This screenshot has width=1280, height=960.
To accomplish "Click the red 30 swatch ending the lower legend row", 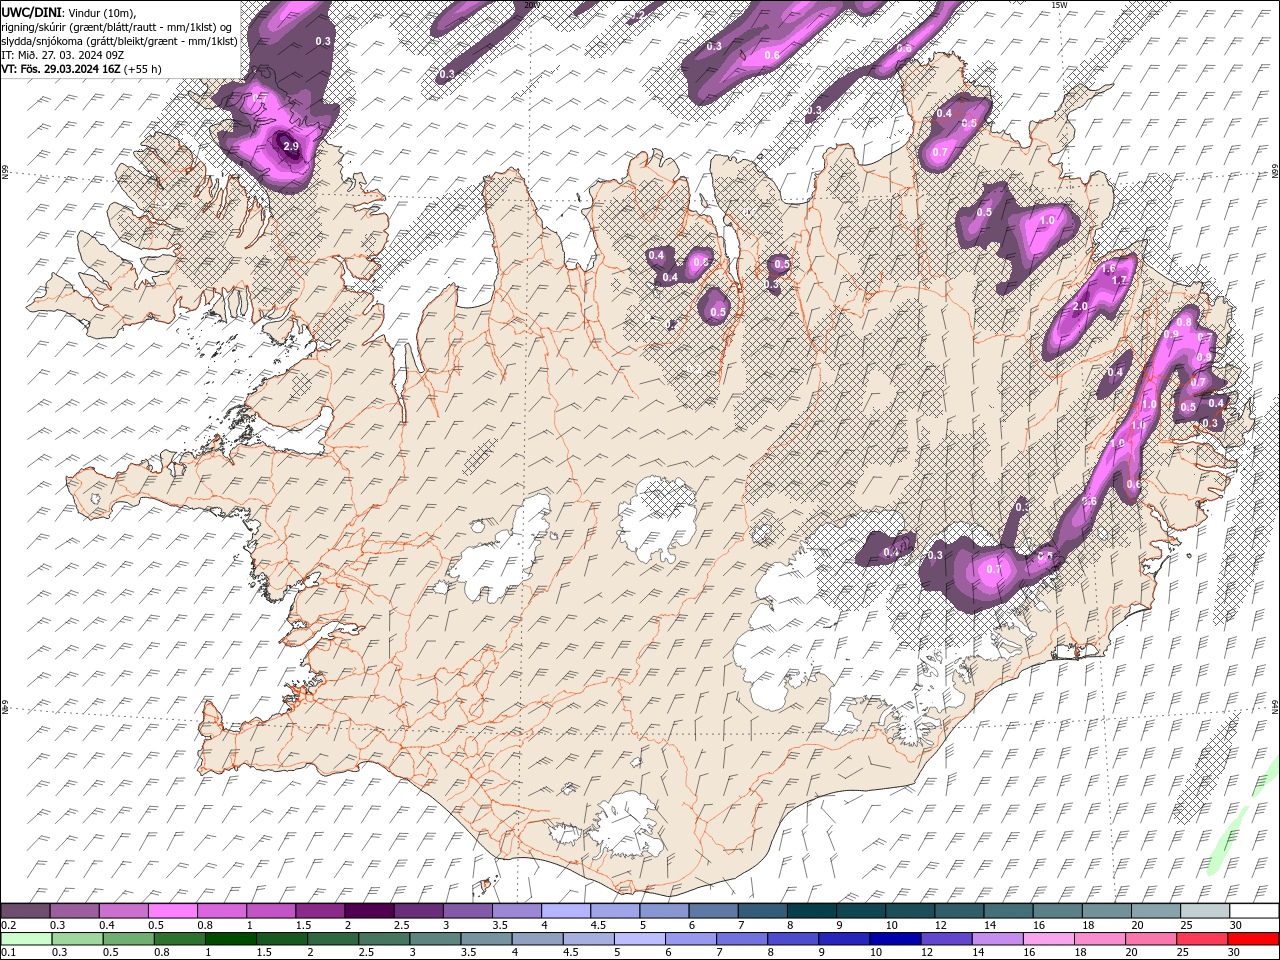I will pos(1253,939).
